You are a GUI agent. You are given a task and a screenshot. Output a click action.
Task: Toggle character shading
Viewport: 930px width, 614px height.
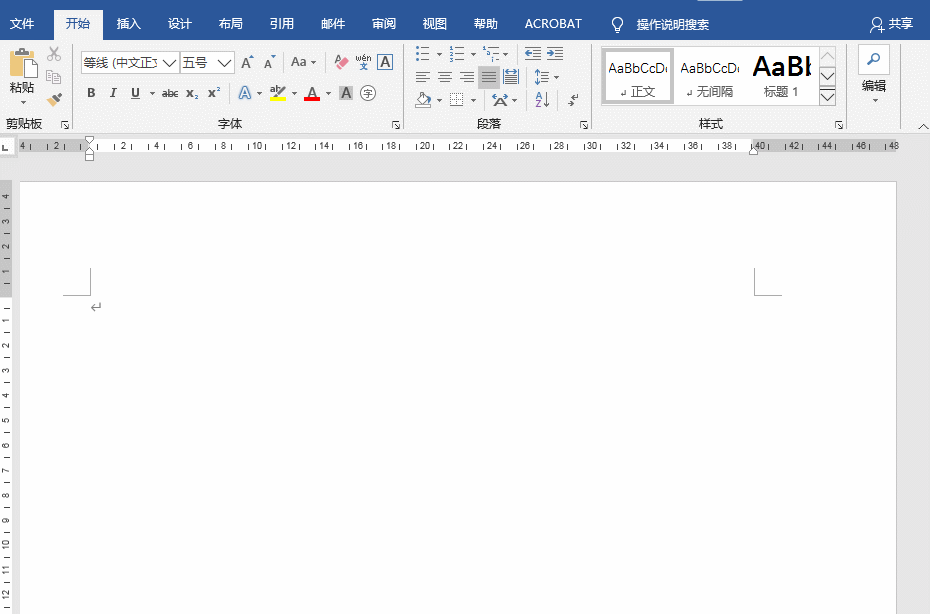[346, 93]
